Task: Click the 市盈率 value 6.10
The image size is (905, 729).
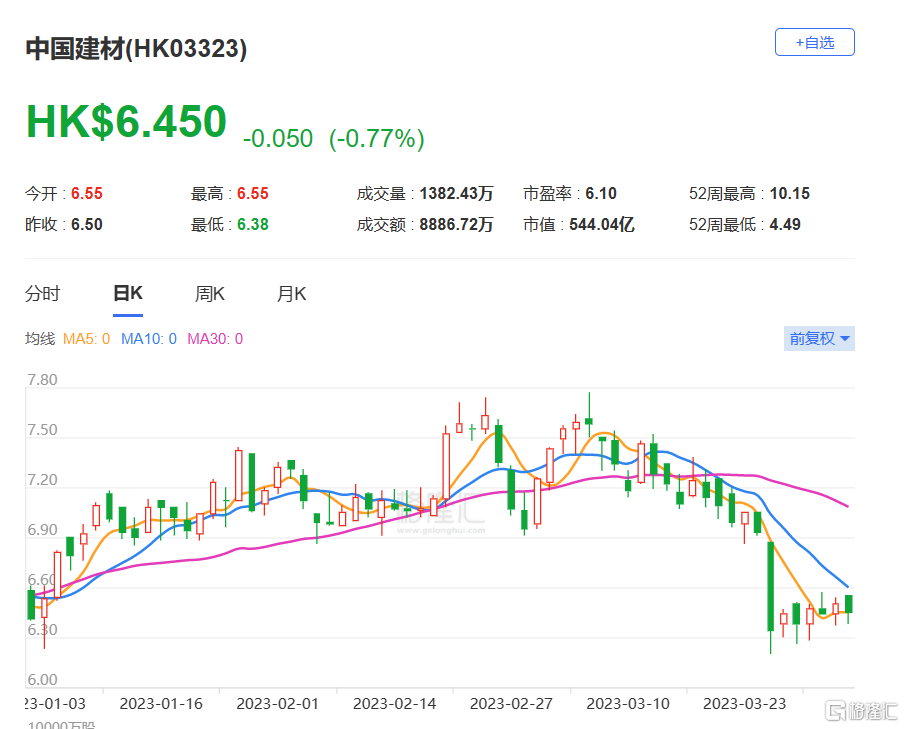Action: pyautogui.click(x=601, y=193)
